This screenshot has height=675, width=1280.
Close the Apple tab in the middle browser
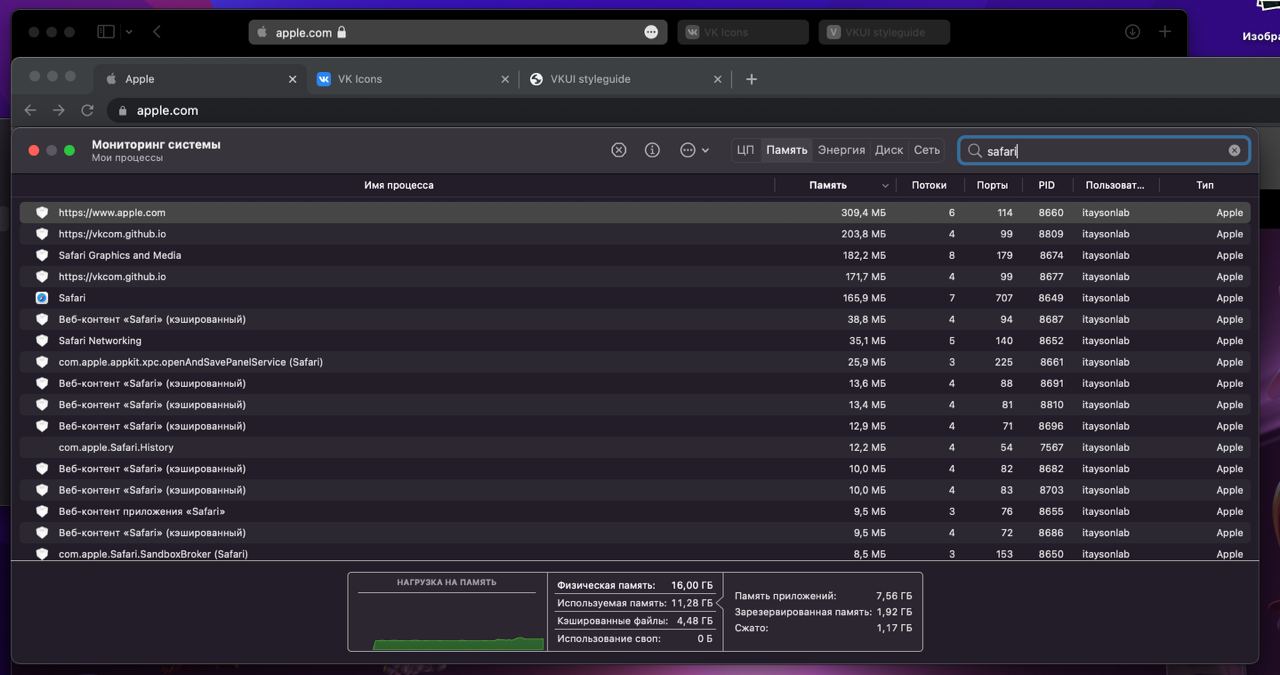click(293, 79)
